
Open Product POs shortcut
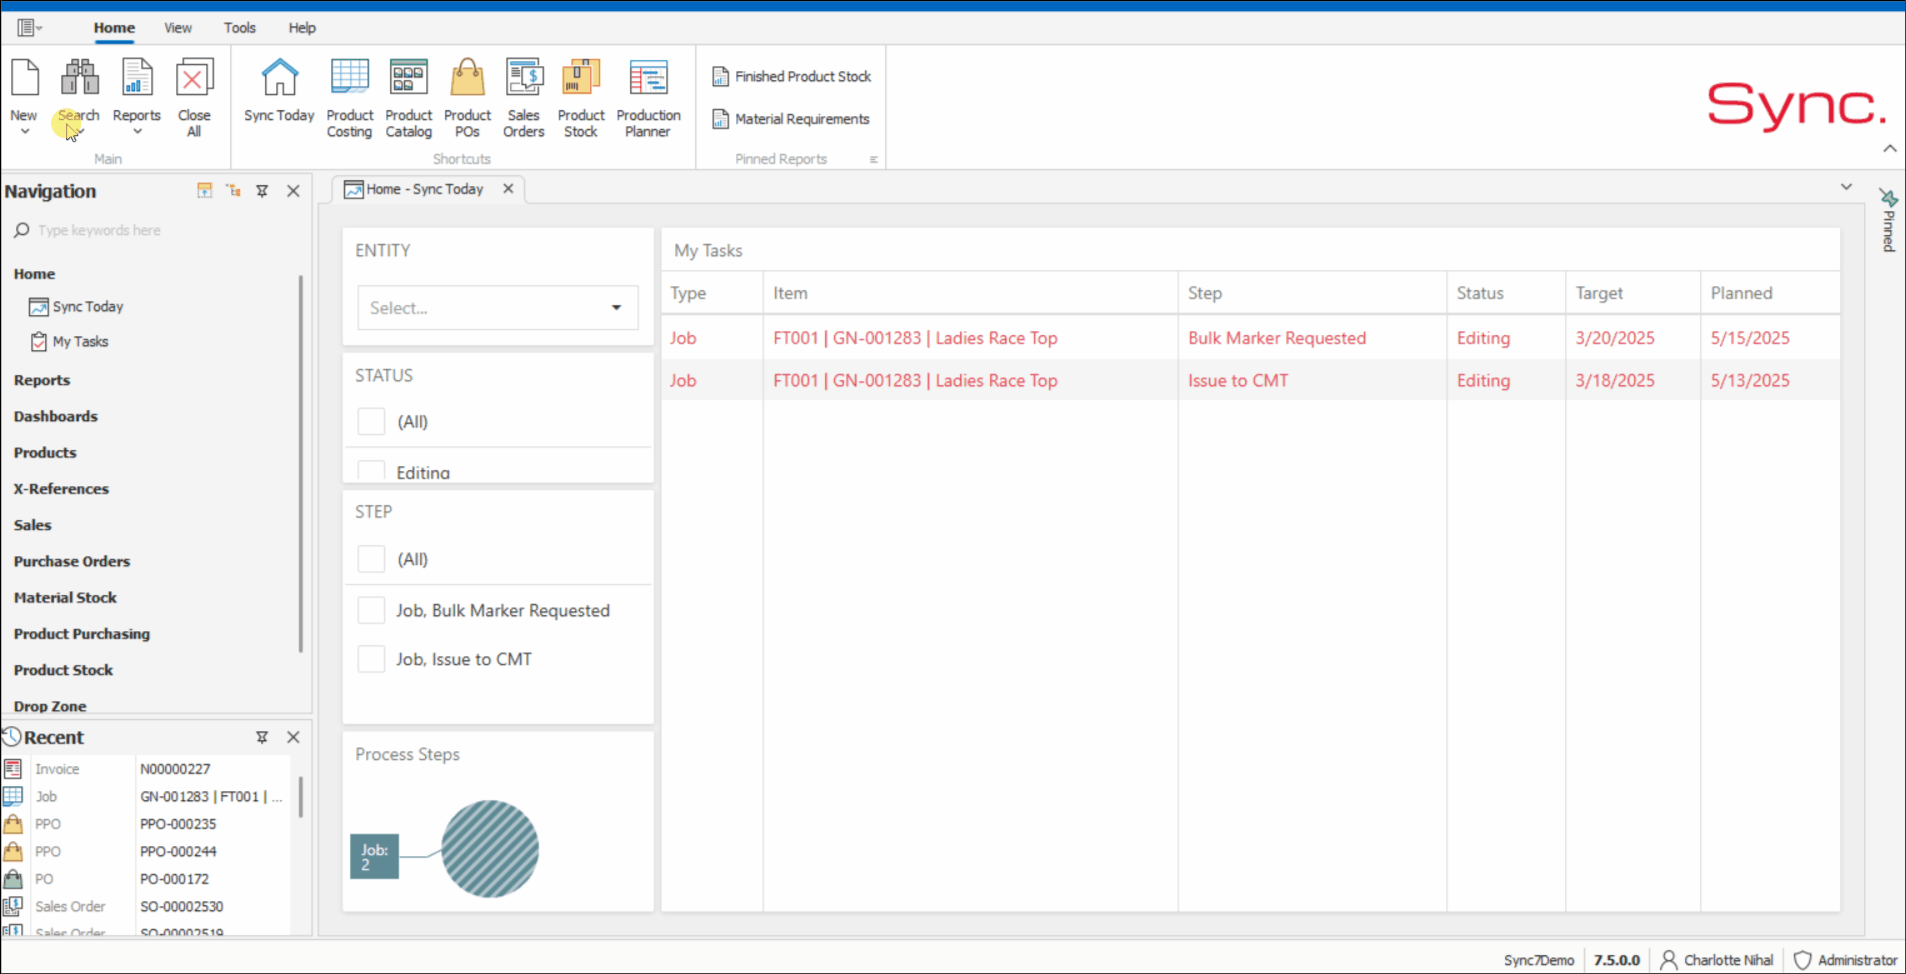(x=467, y=97)
